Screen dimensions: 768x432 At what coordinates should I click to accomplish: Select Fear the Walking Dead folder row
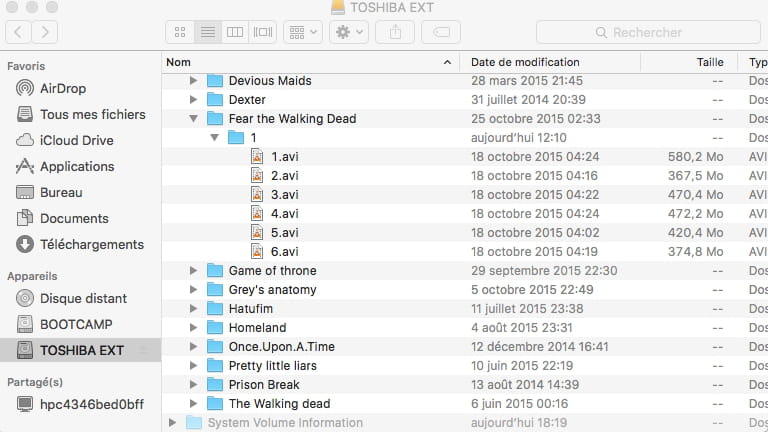click(464, 119)
